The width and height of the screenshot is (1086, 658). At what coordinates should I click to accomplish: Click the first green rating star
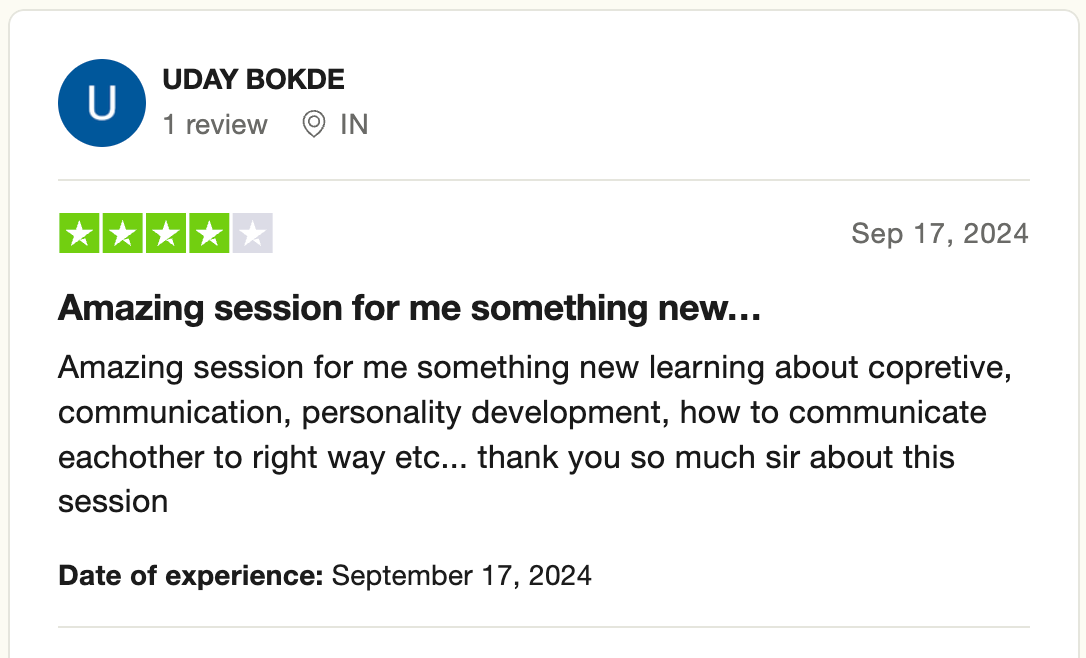click(x=79, y=233)
